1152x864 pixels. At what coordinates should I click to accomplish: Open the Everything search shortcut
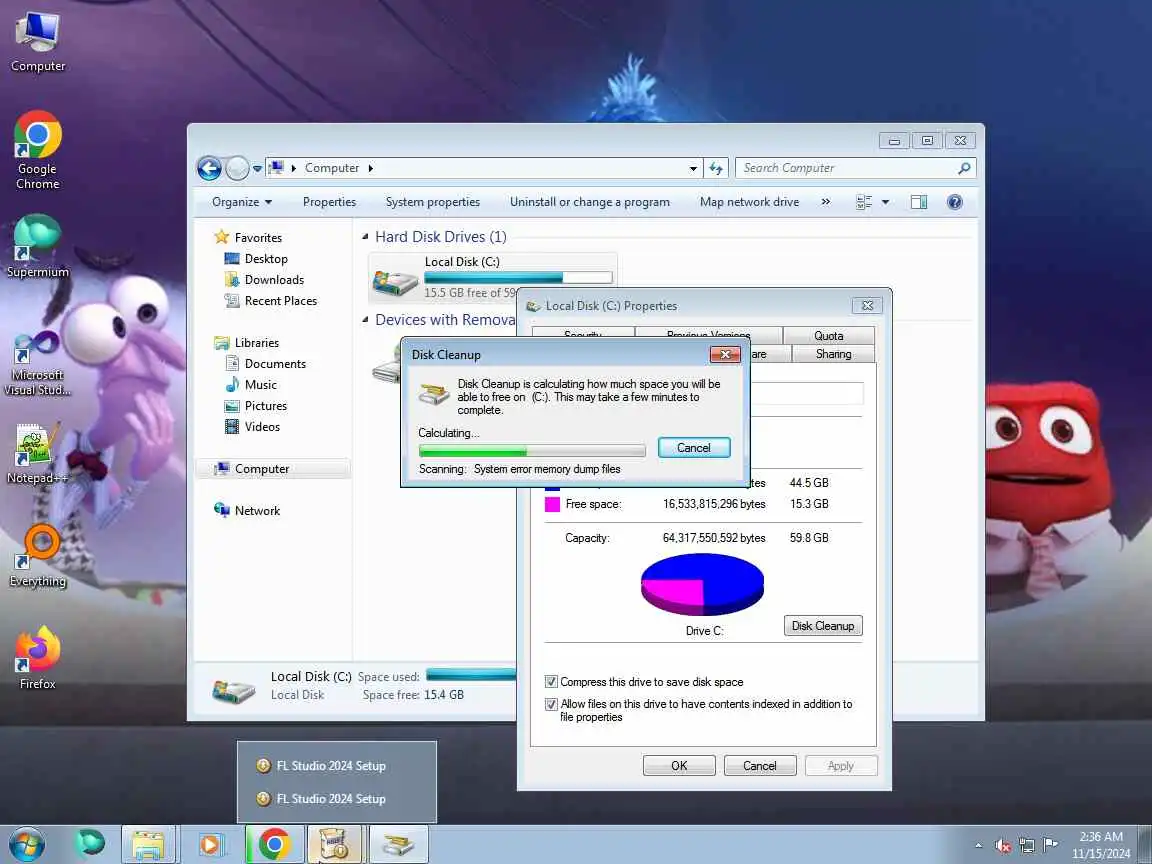tap(37, 556)
